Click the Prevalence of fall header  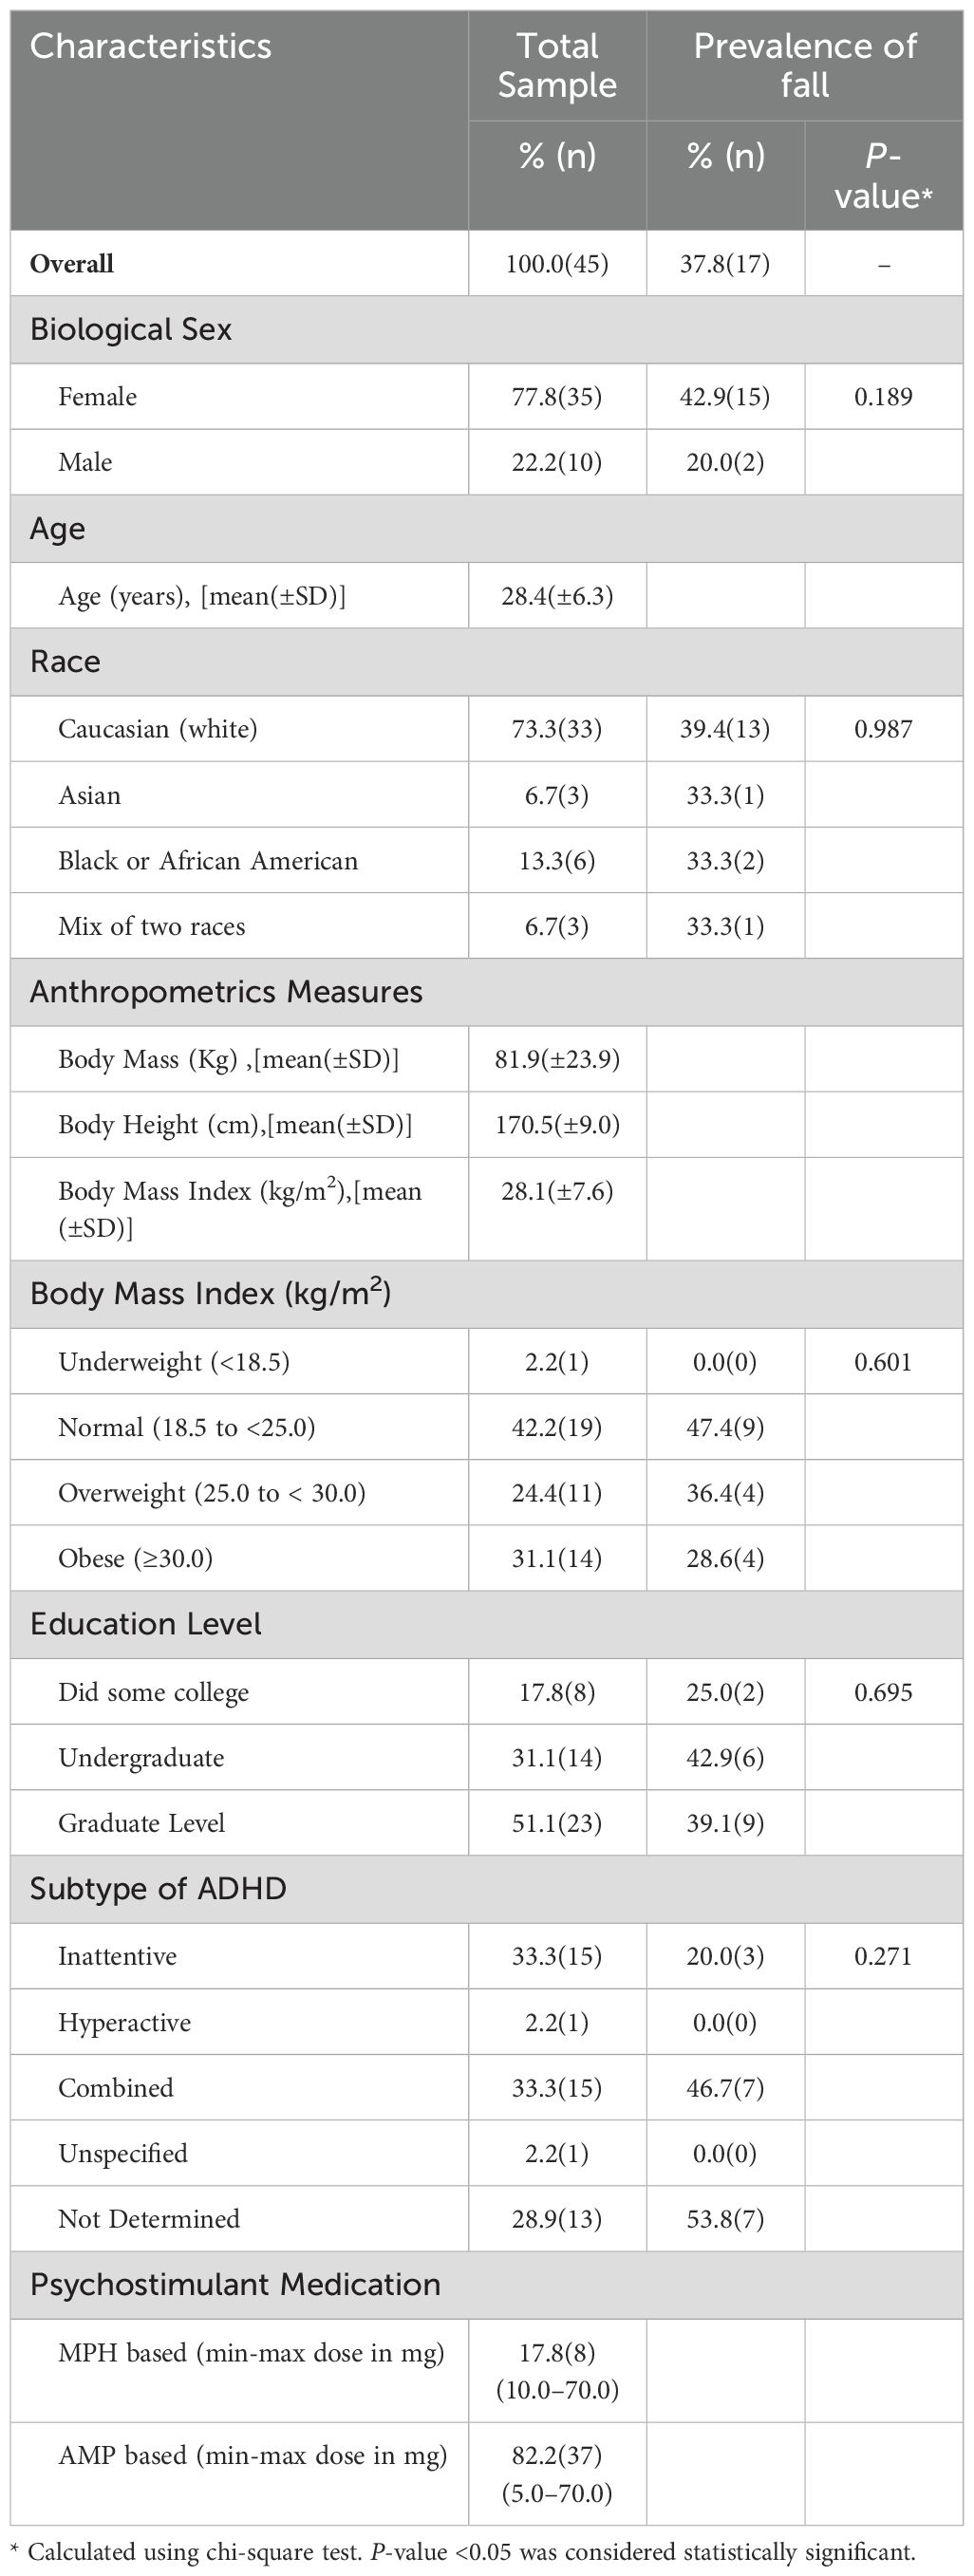pos(804,65)
